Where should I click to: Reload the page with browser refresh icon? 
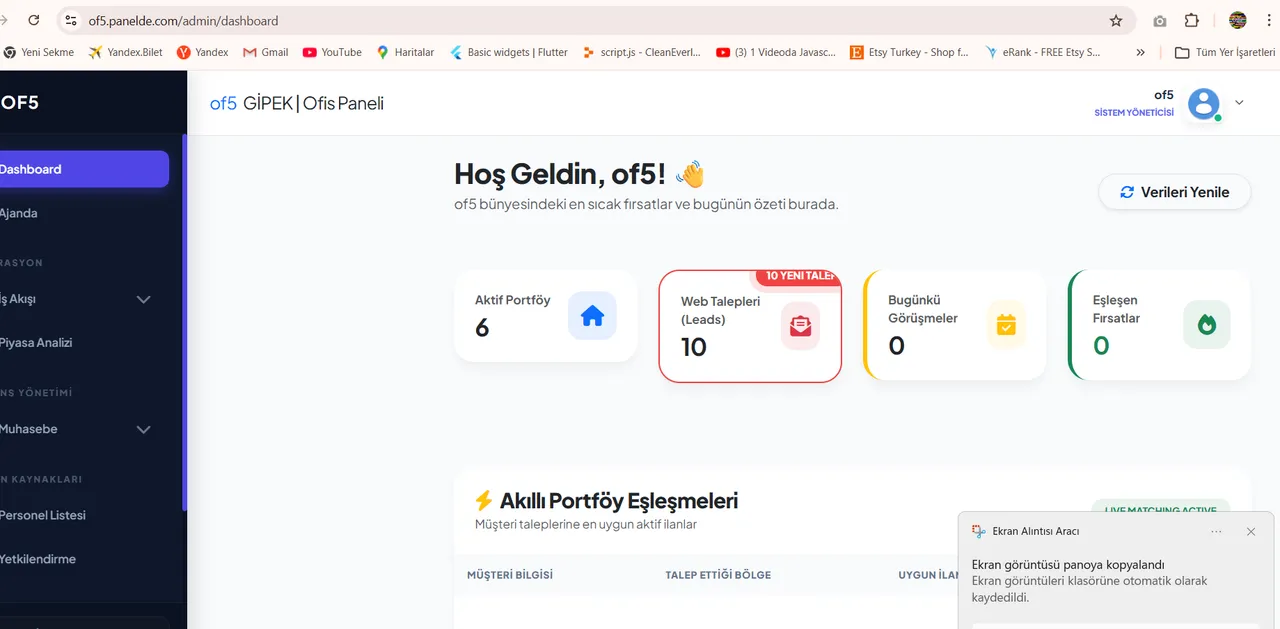(34, 20)
